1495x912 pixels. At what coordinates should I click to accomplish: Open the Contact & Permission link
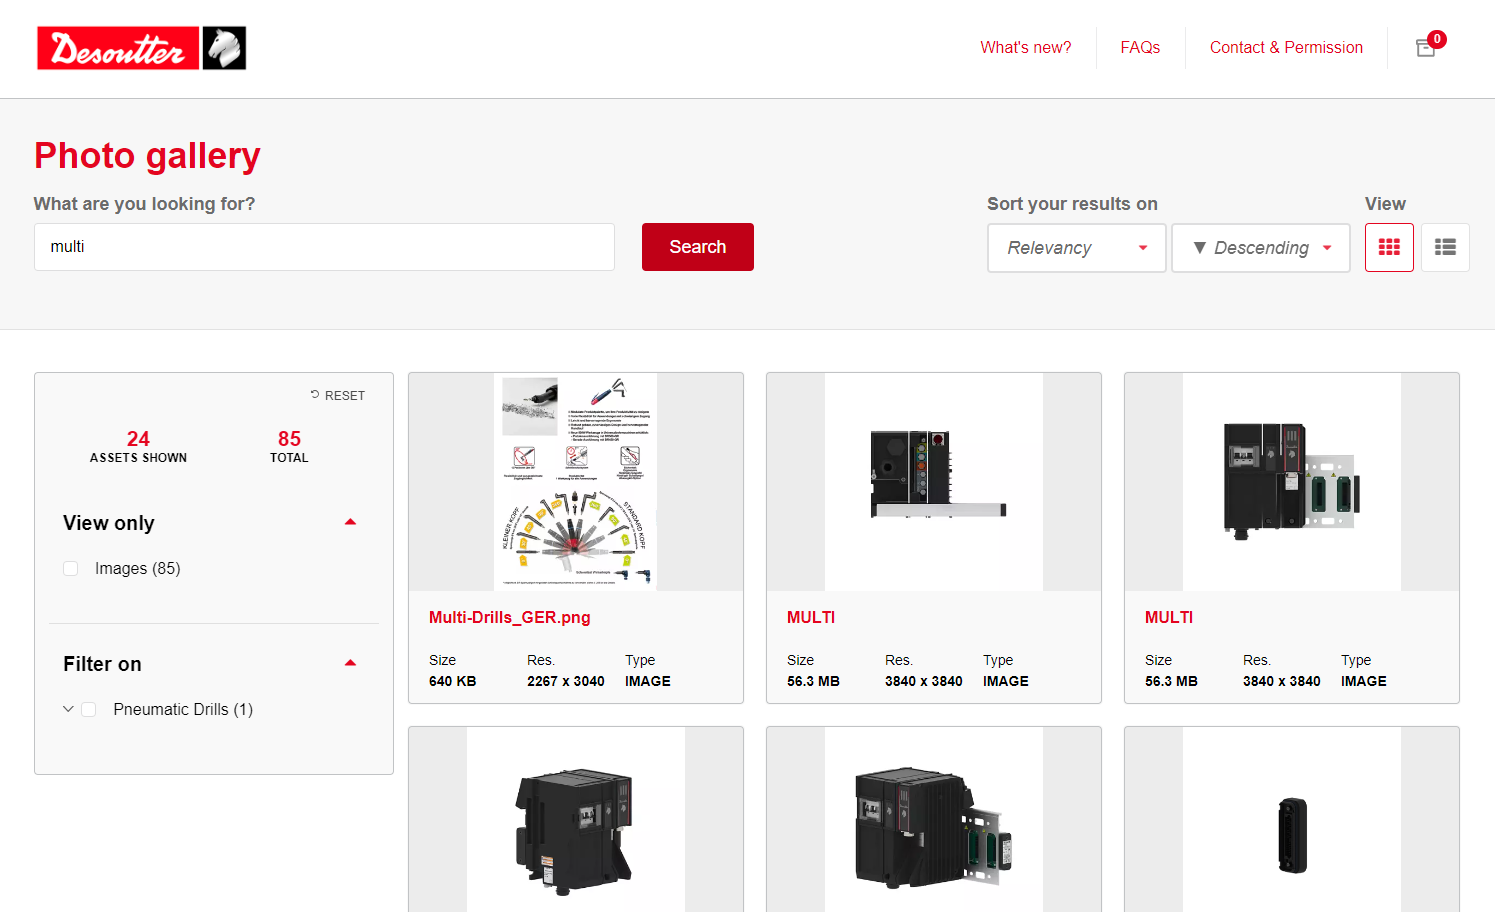click(1286, 47)
